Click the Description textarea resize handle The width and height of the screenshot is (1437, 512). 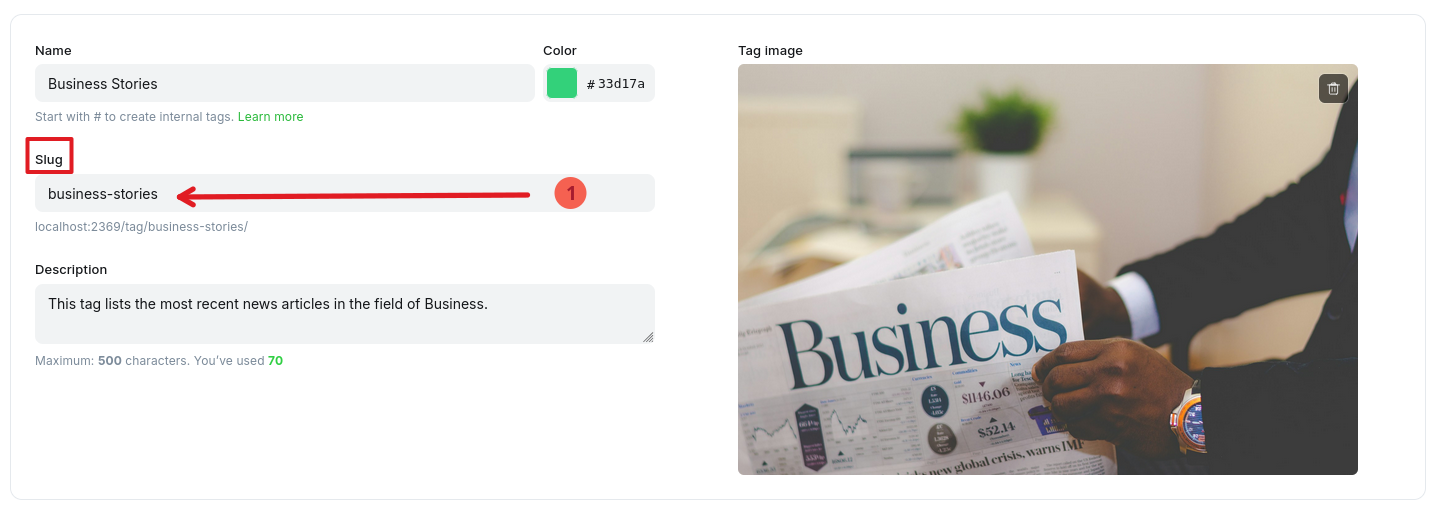[648, 337]
